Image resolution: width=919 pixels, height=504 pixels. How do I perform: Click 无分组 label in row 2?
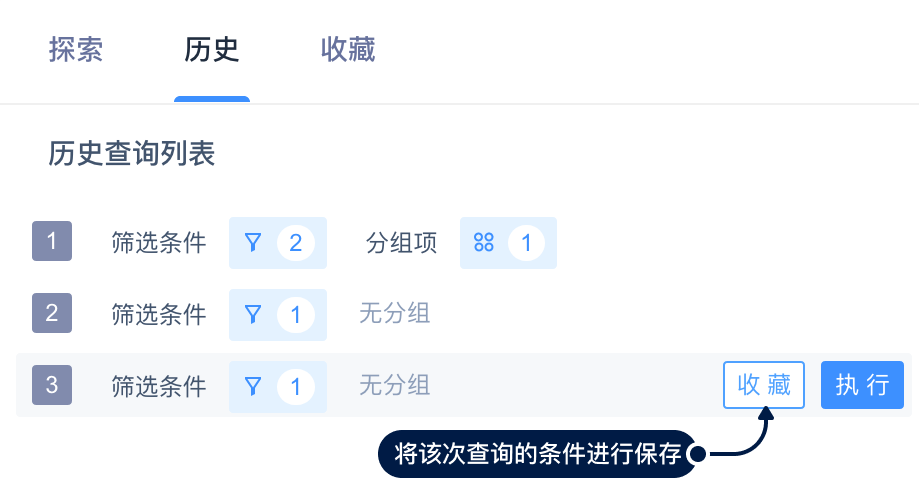(x=395, y=314)
